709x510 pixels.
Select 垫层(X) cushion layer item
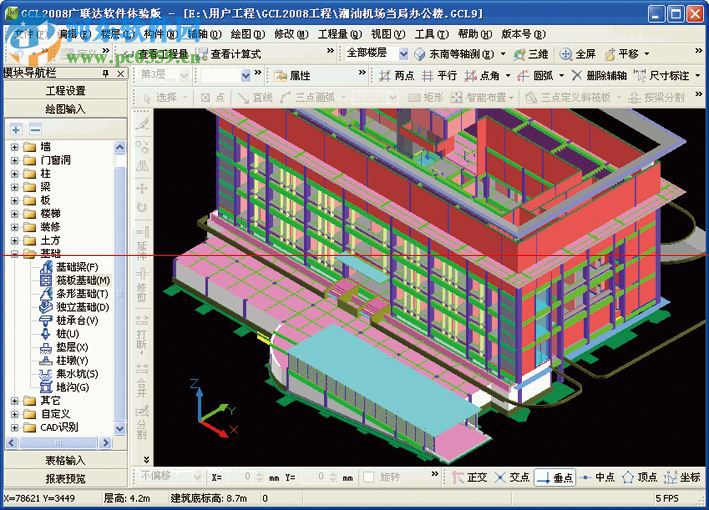[64, 347]
